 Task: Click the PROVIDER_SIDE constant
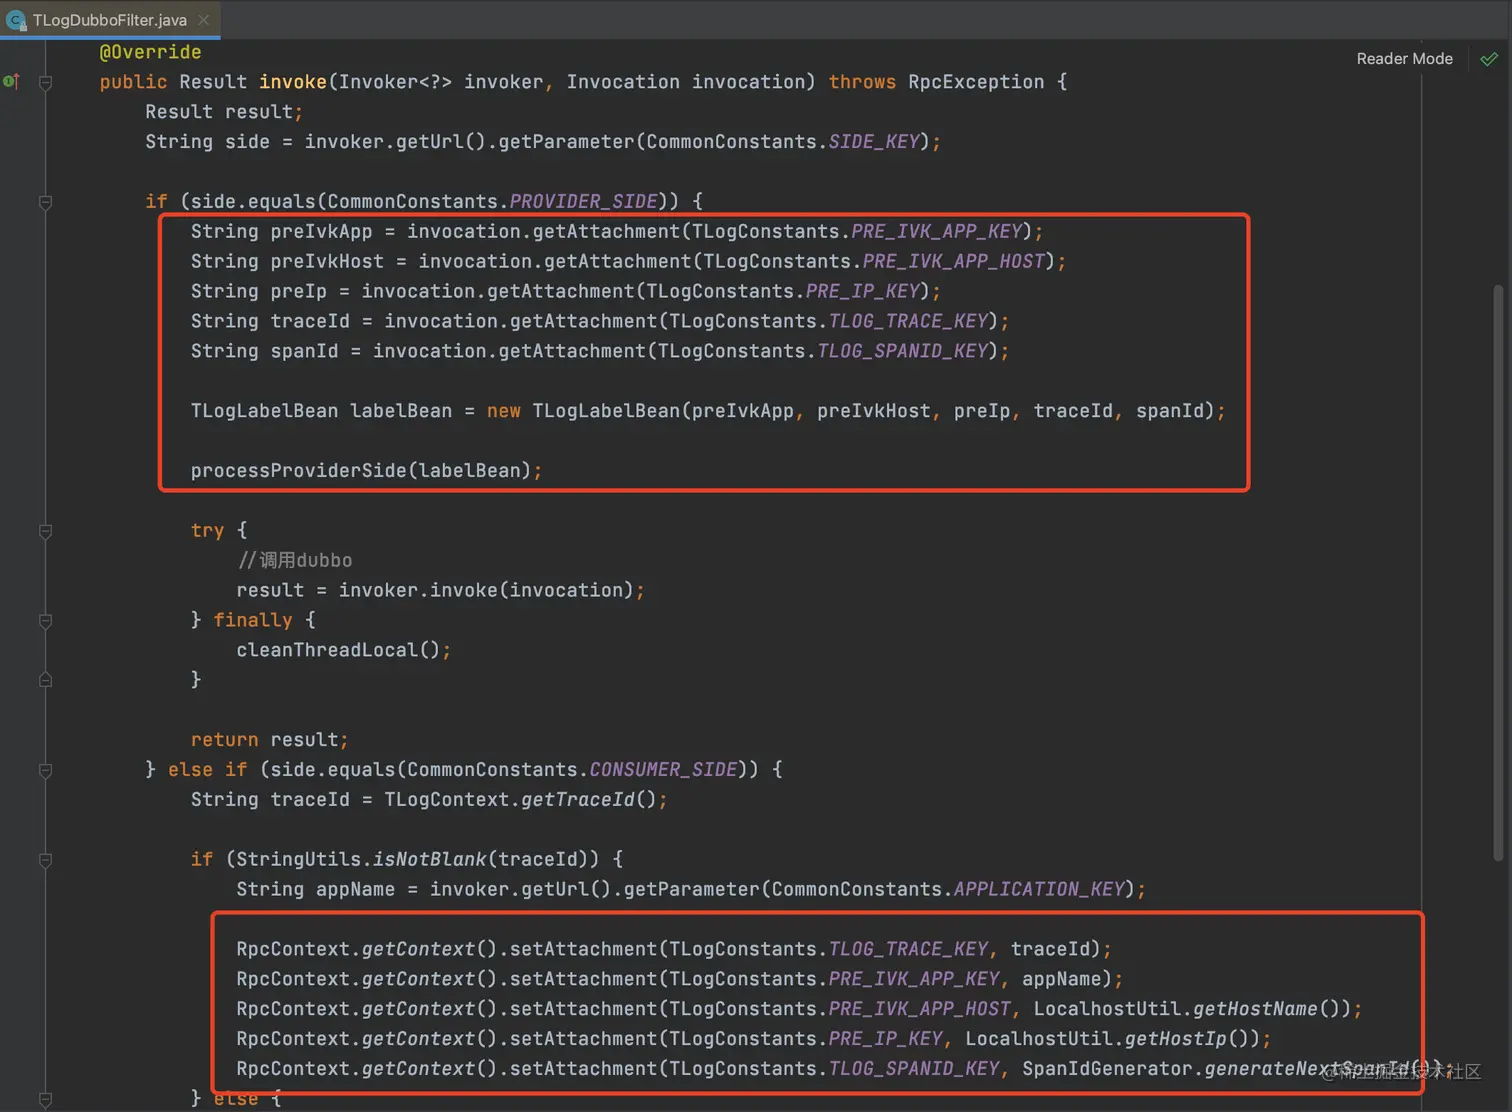tap(584, 201)
